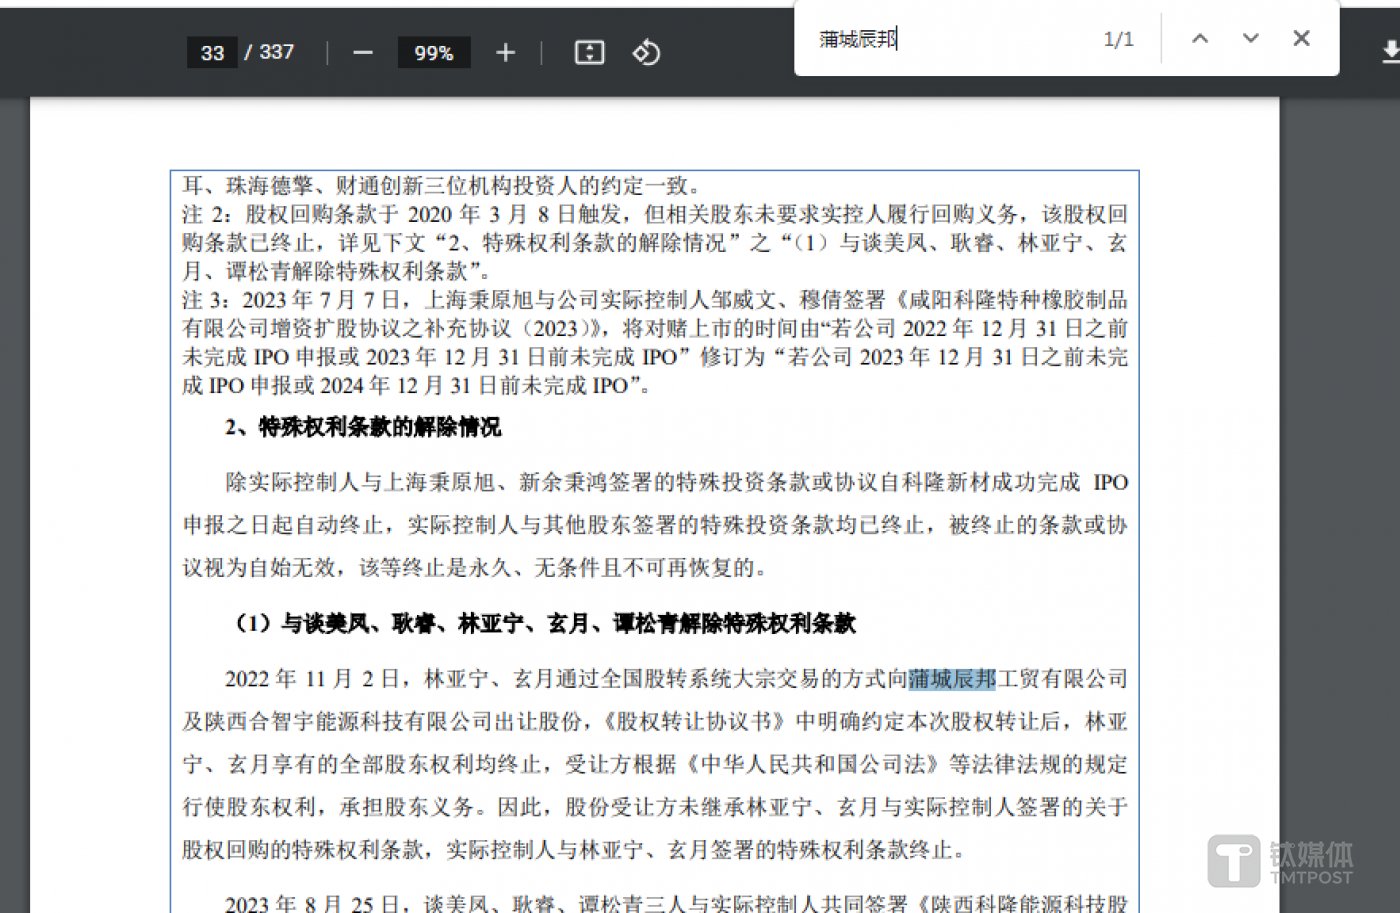
Task: Download the PDF file
Action: tap(1390, 53)
